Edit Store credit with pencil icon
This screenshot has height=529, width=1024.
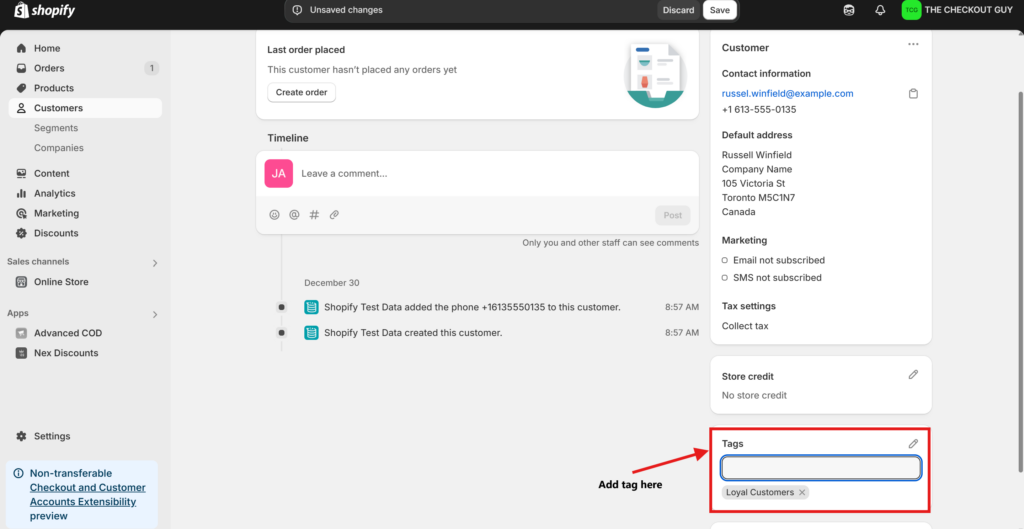913,375
